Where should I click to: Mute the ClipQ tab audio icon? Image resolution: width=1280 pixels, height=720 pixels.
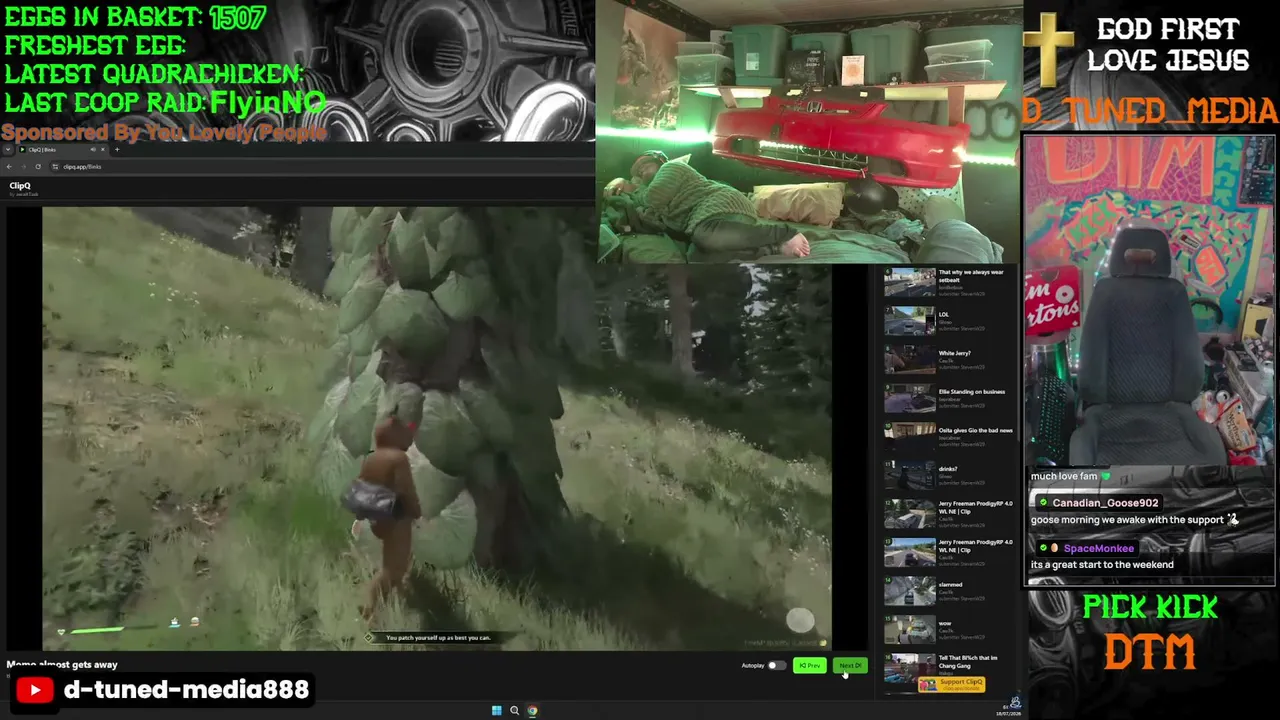click(x=92, y=150)
